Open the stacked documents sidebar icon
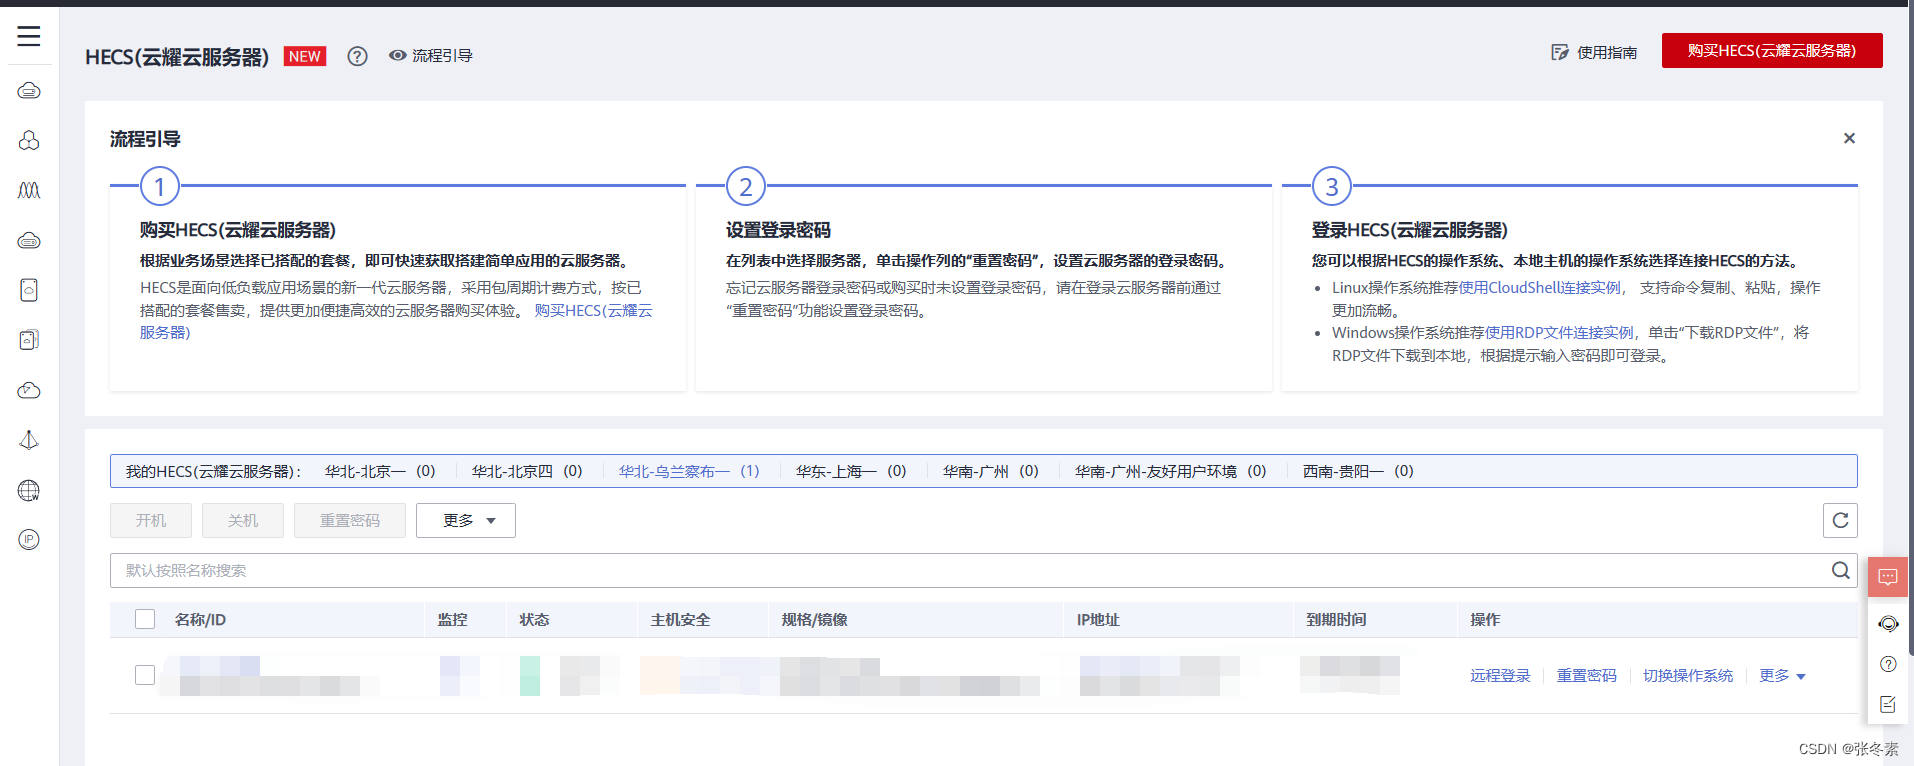This screenshot has height=766, width=1914. coord(29,340)
